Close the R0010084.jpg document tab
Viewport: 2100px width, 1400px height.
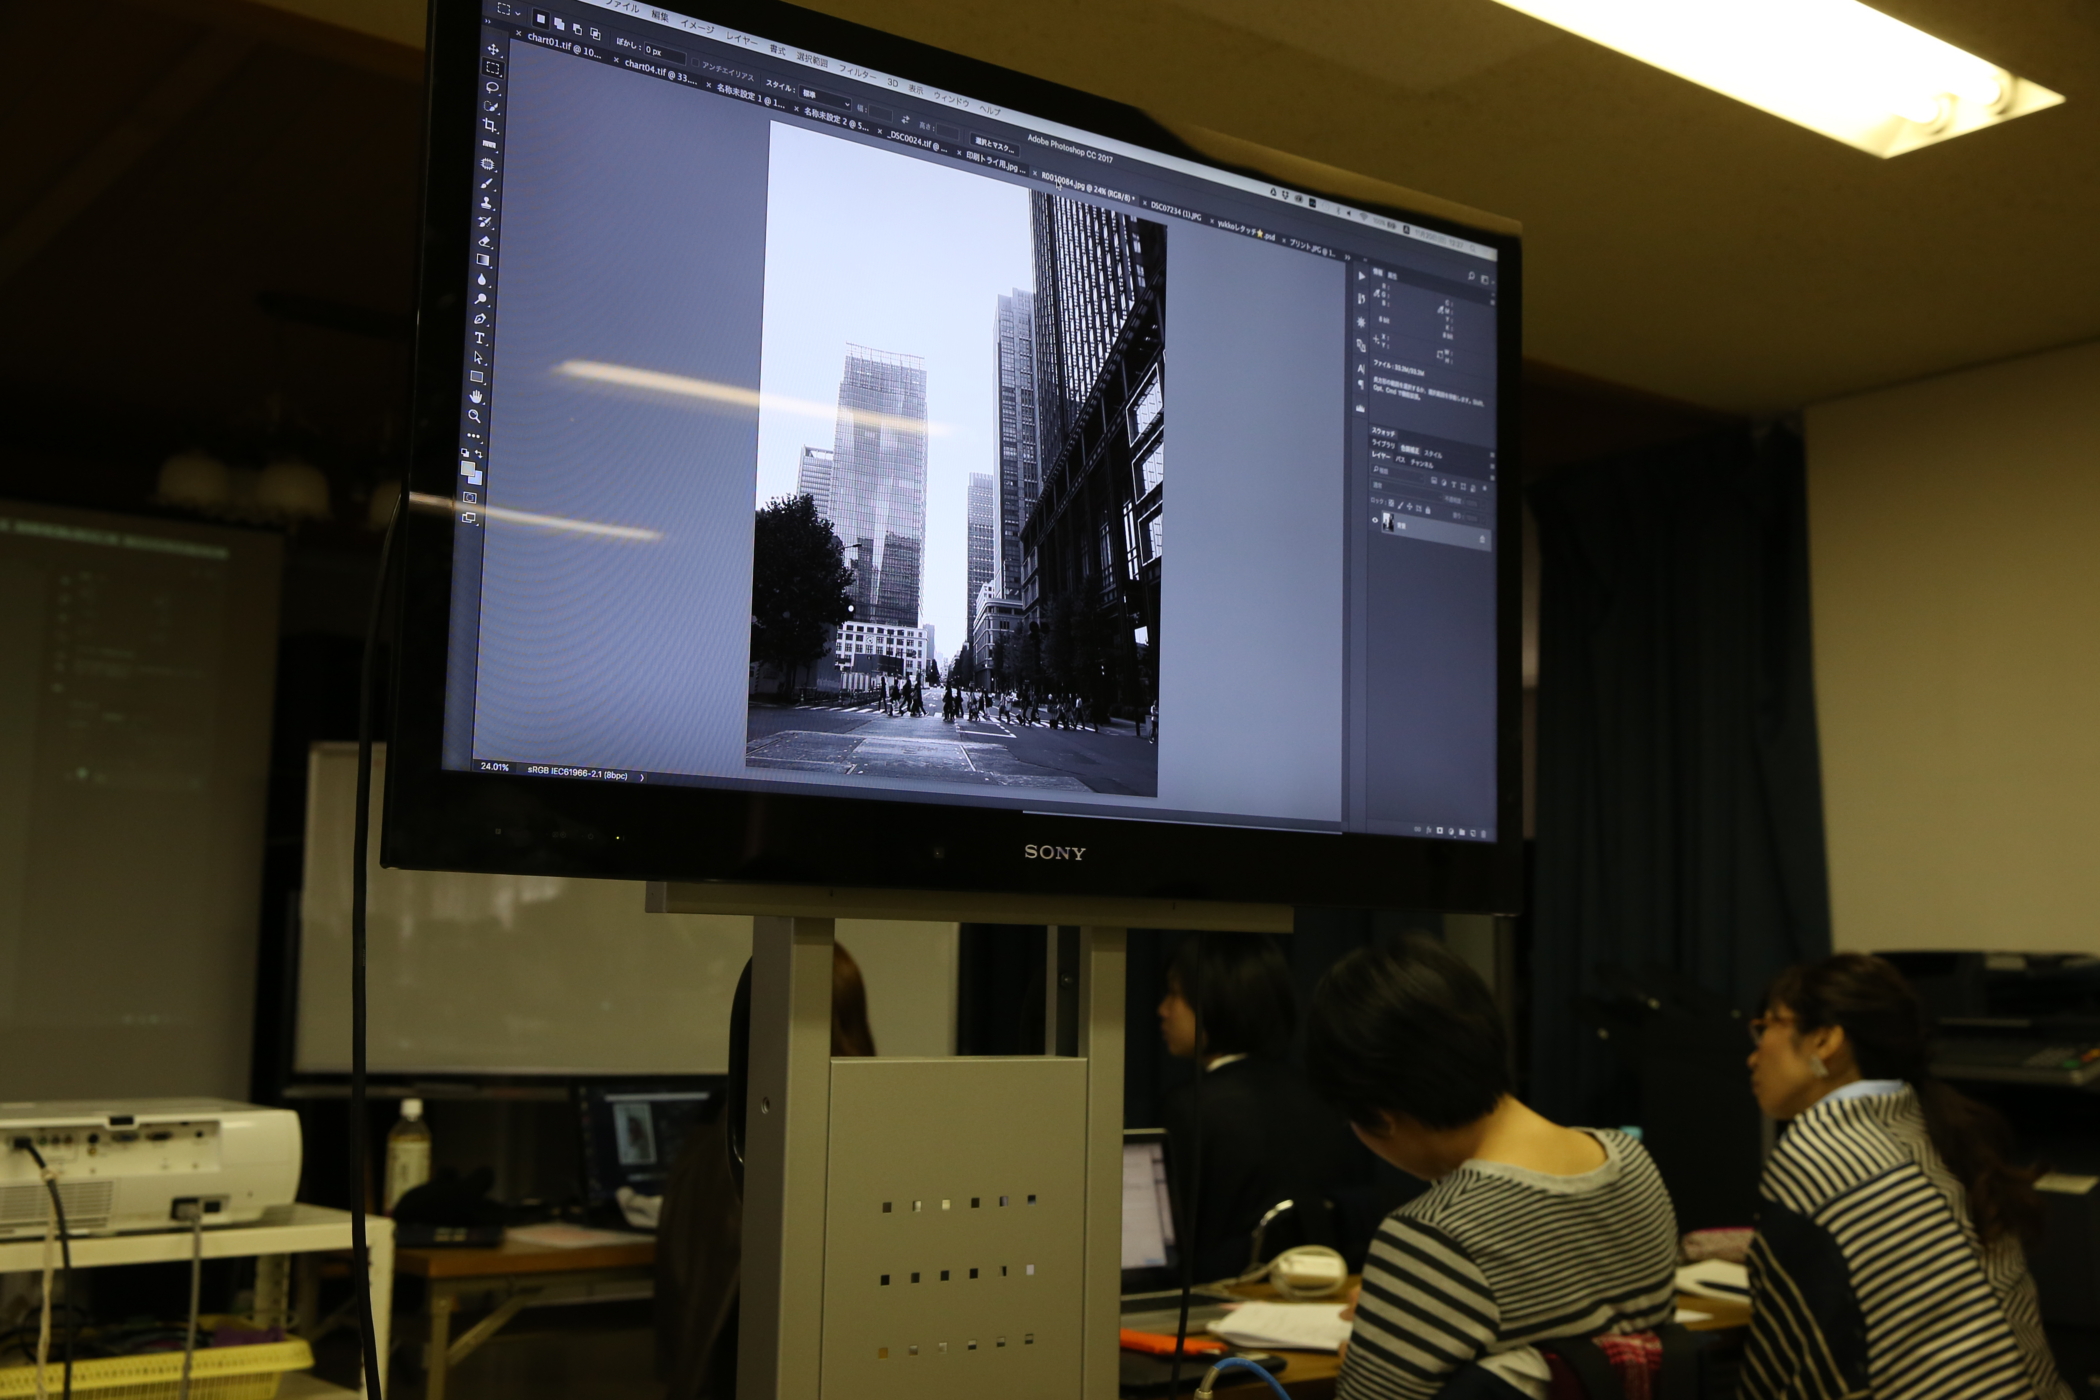click(1035, 173)
